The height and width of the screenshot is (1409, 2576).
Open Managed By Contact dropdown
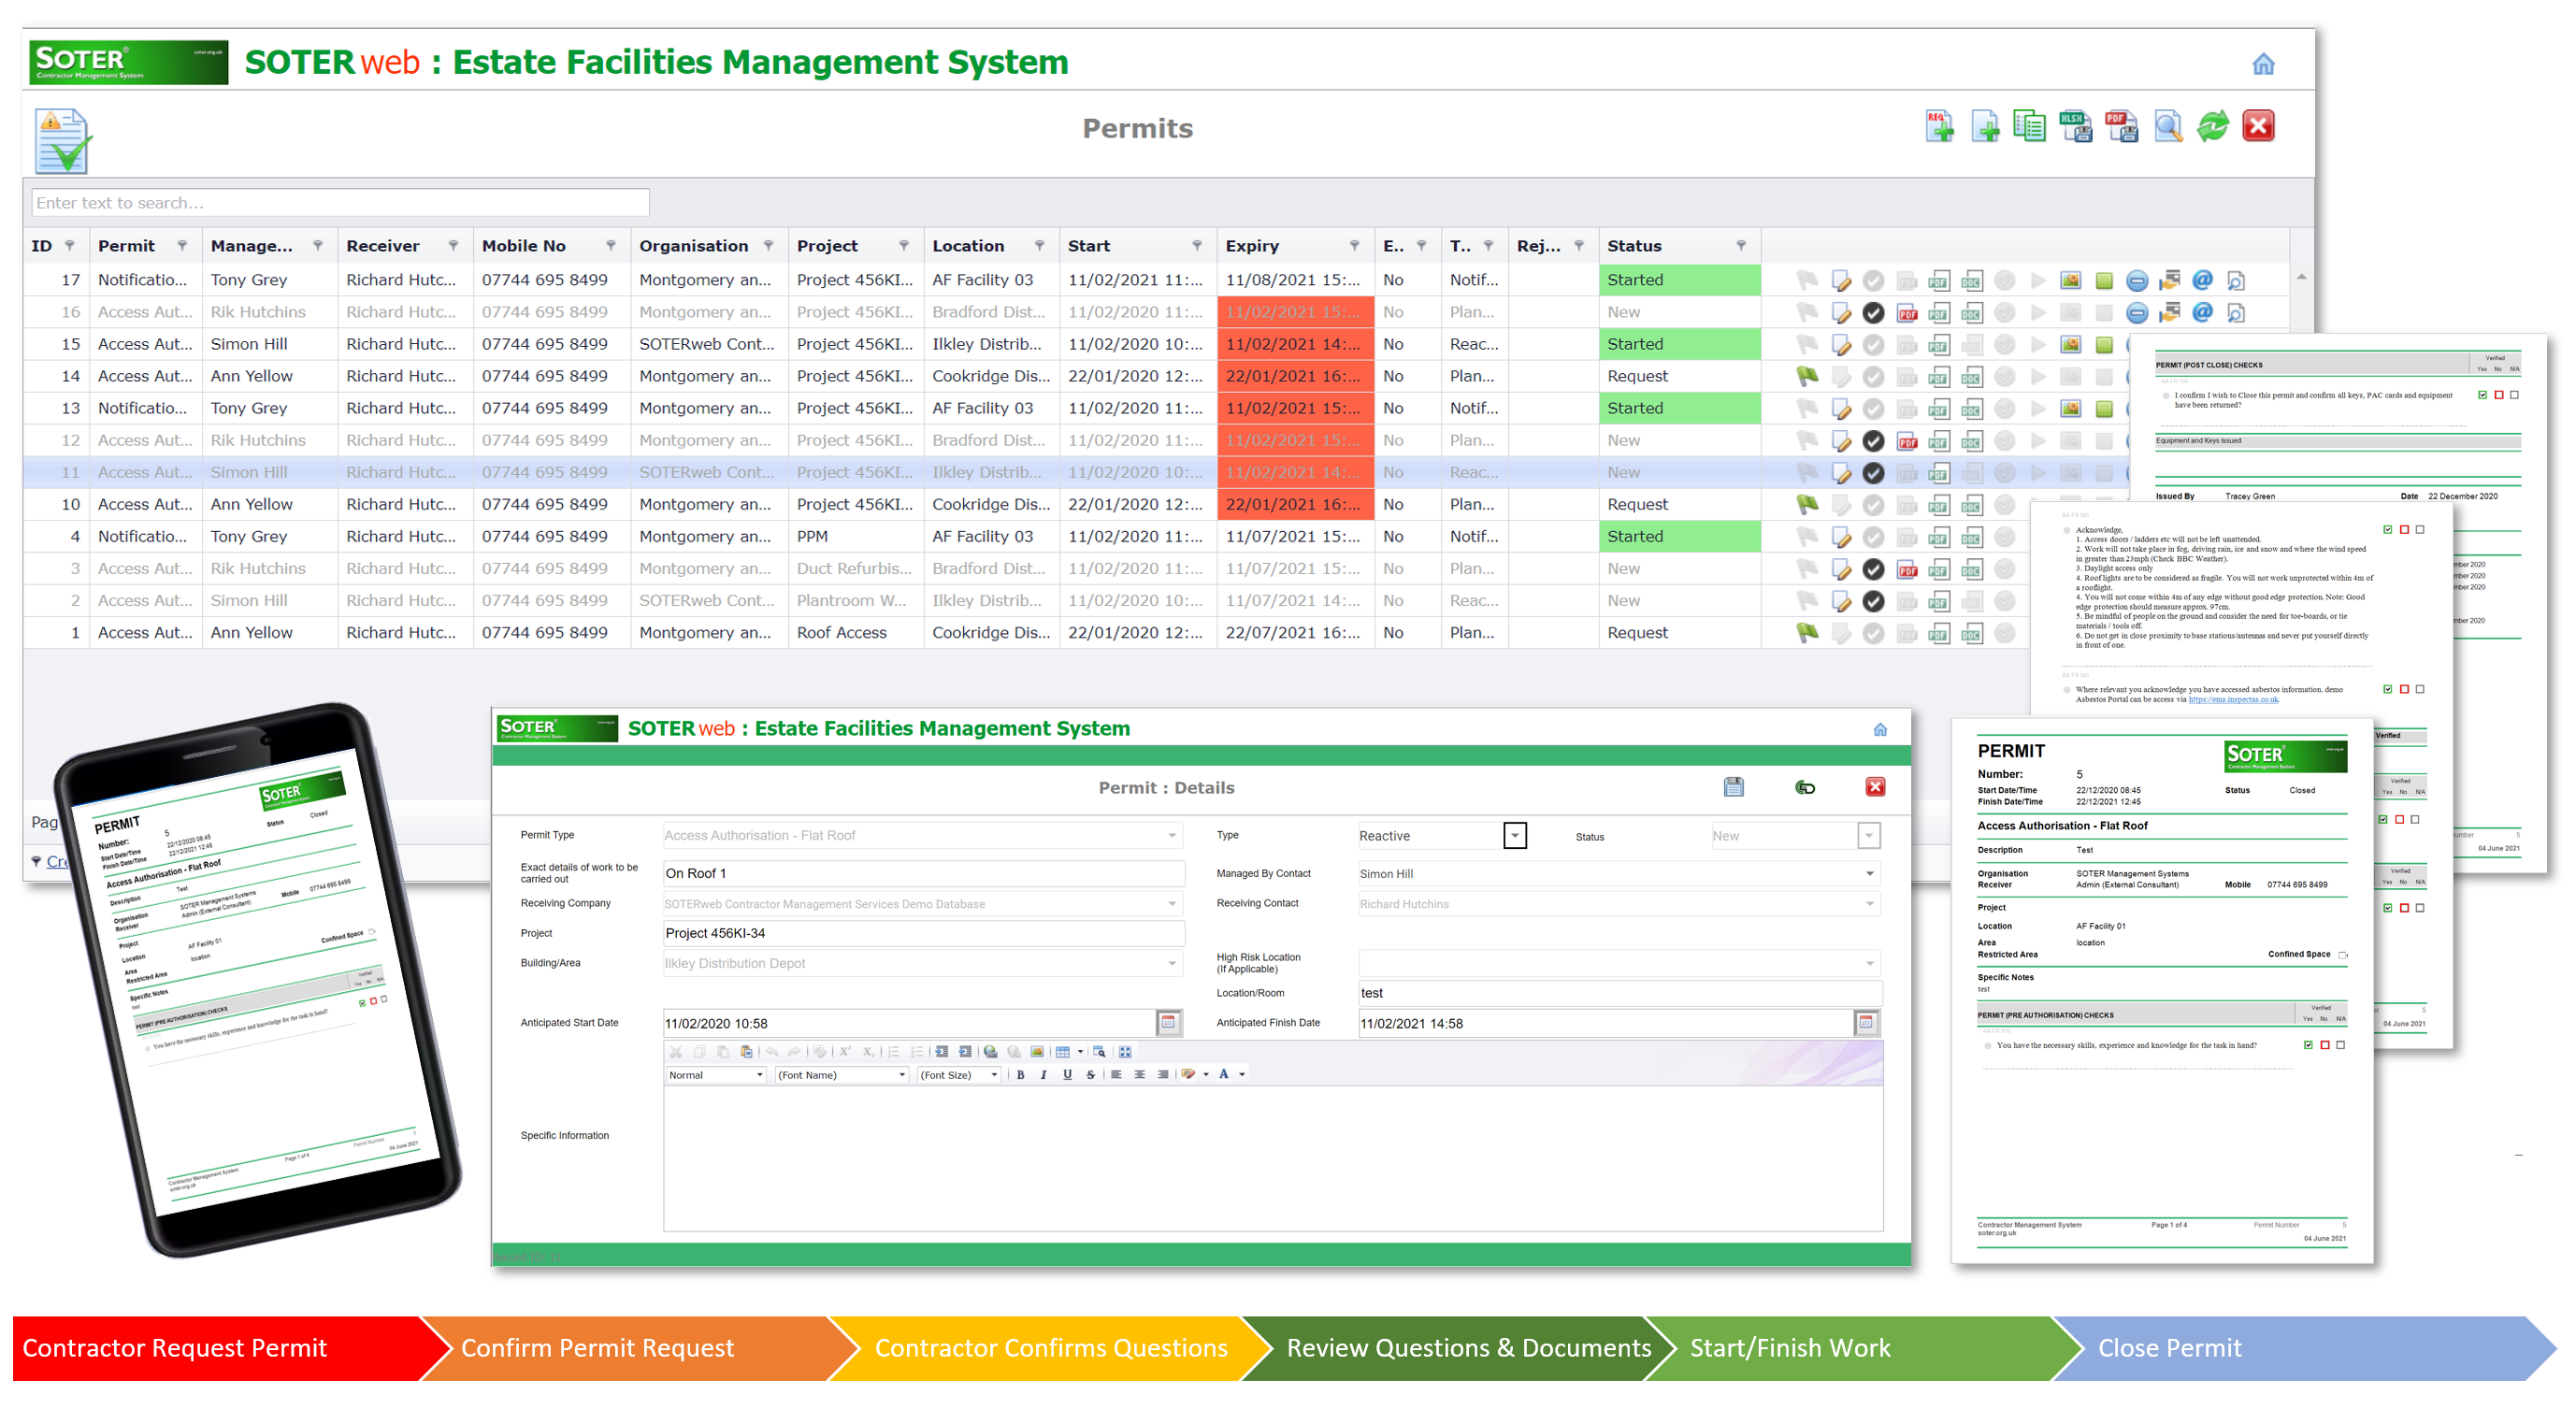click(1869, 873)
